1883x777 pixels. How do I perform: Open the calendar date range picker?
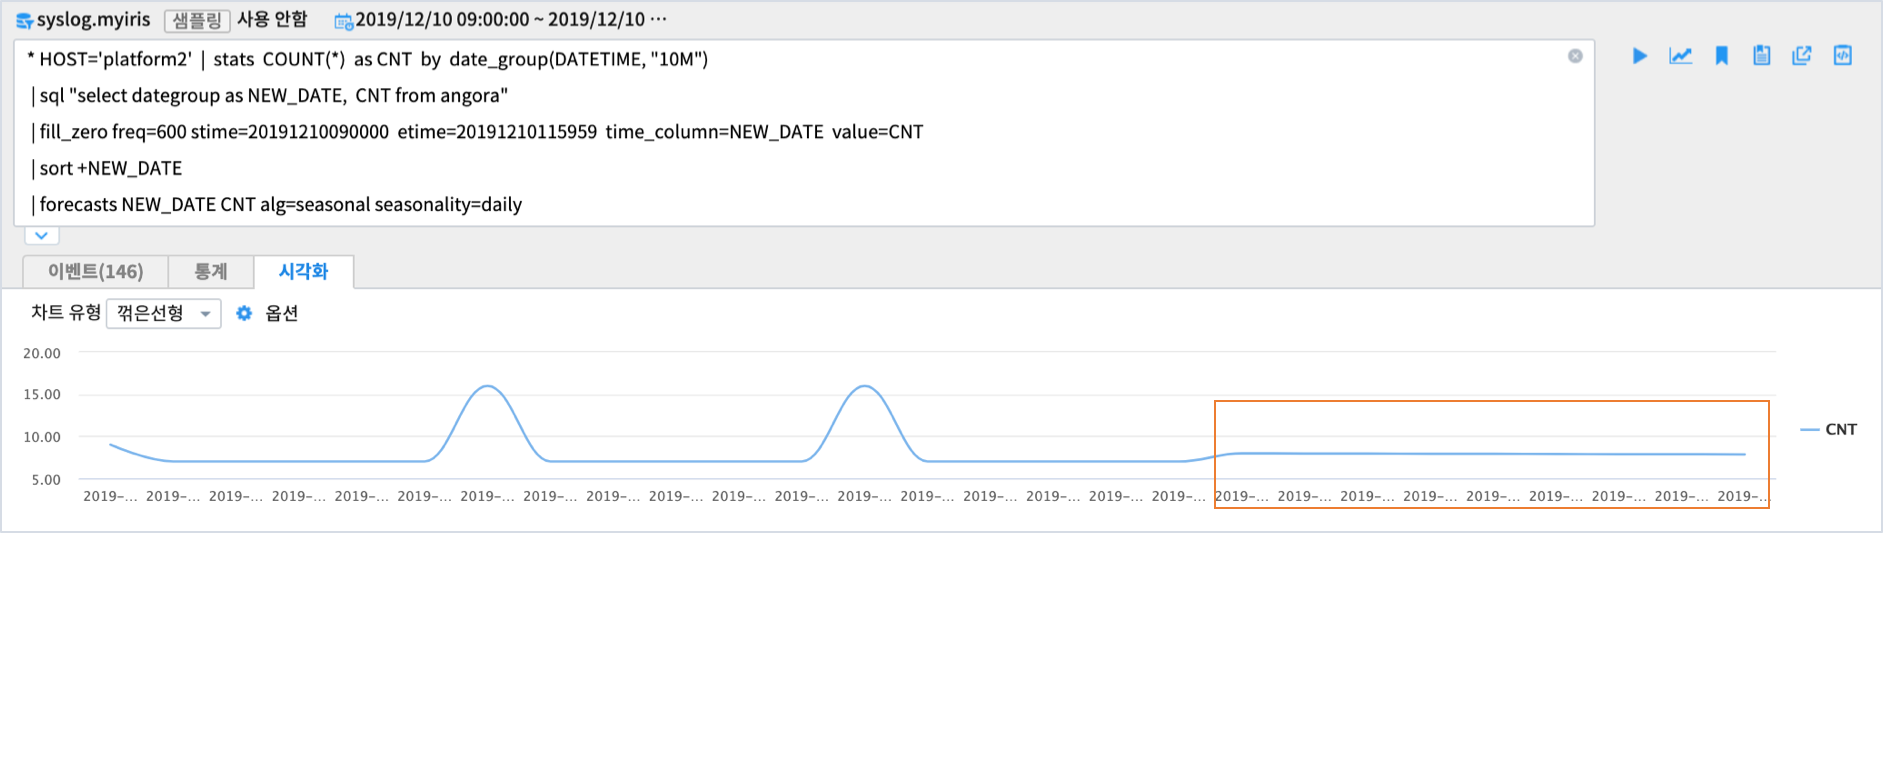[x=343, y=21]
